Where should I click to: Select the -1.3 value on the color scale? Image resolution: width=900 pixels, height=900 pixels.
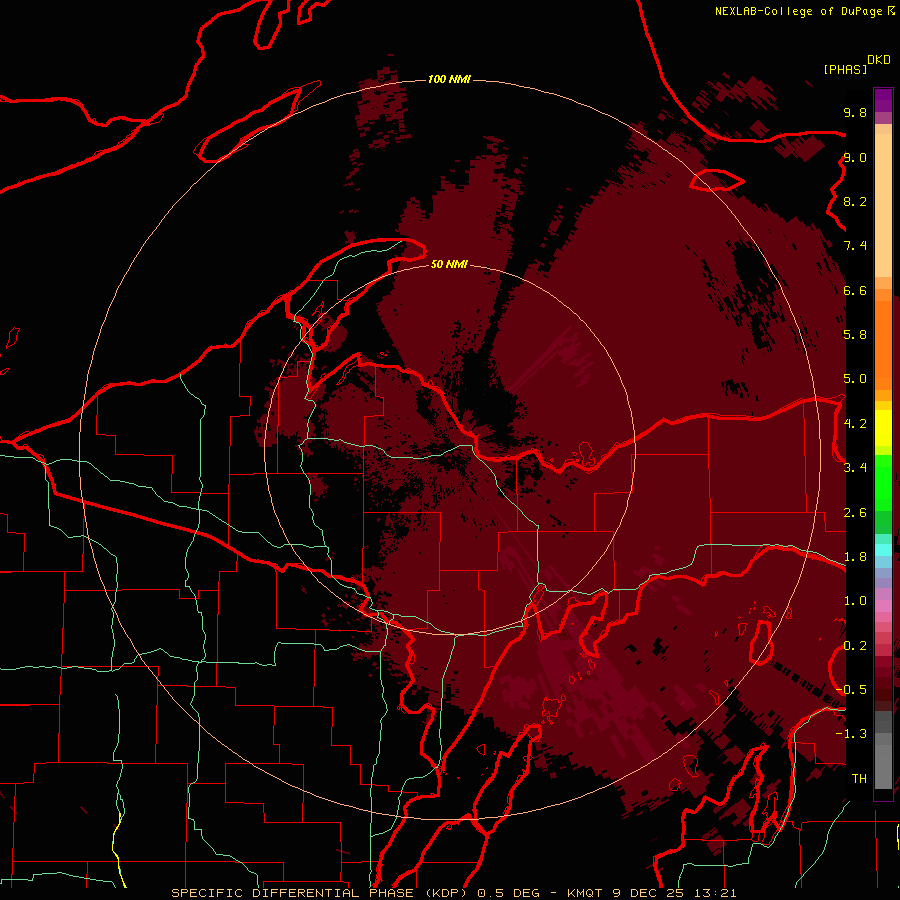click(x=851, y=734)
